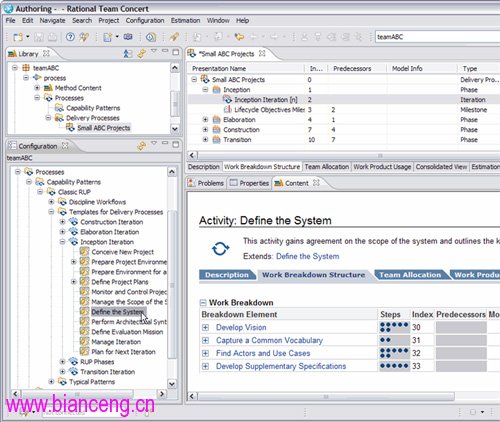Open the Estimation menu
Screen dimensions: 500x422
tap(186, 21)
